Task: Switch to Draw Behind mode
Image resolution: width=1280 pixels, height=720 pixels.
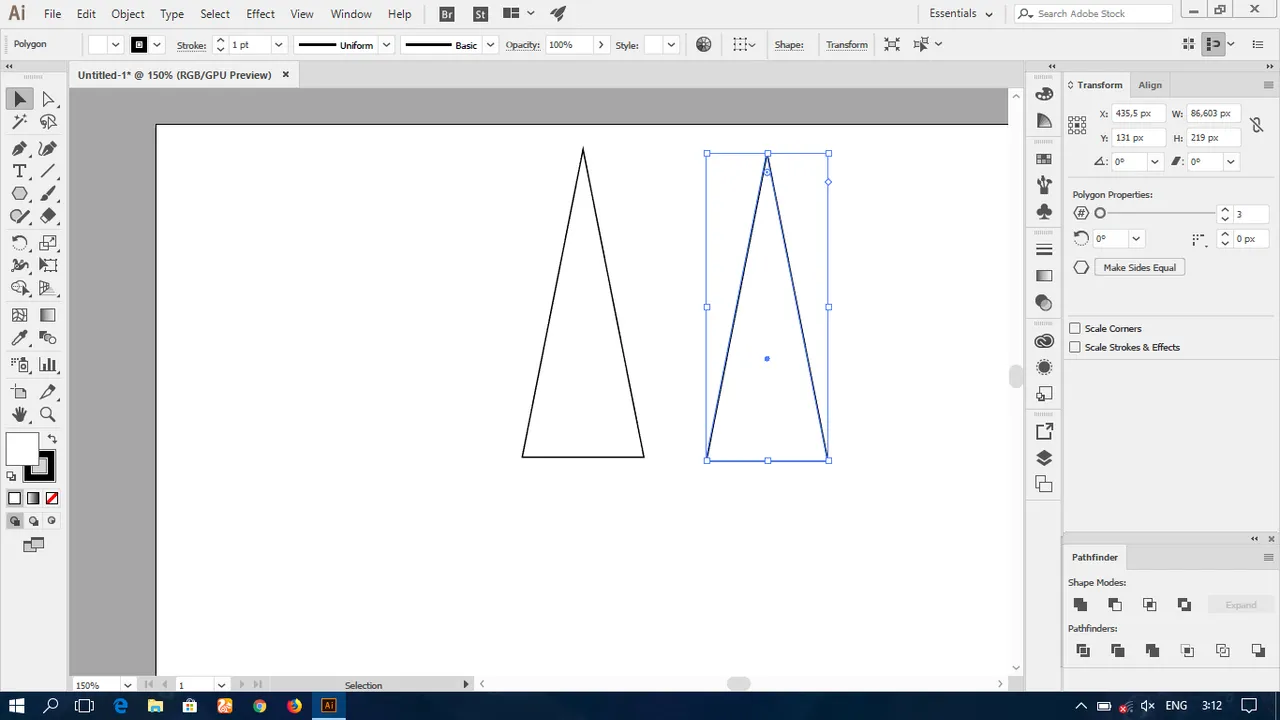Action: pyautogui.click(x=33, y=521)
